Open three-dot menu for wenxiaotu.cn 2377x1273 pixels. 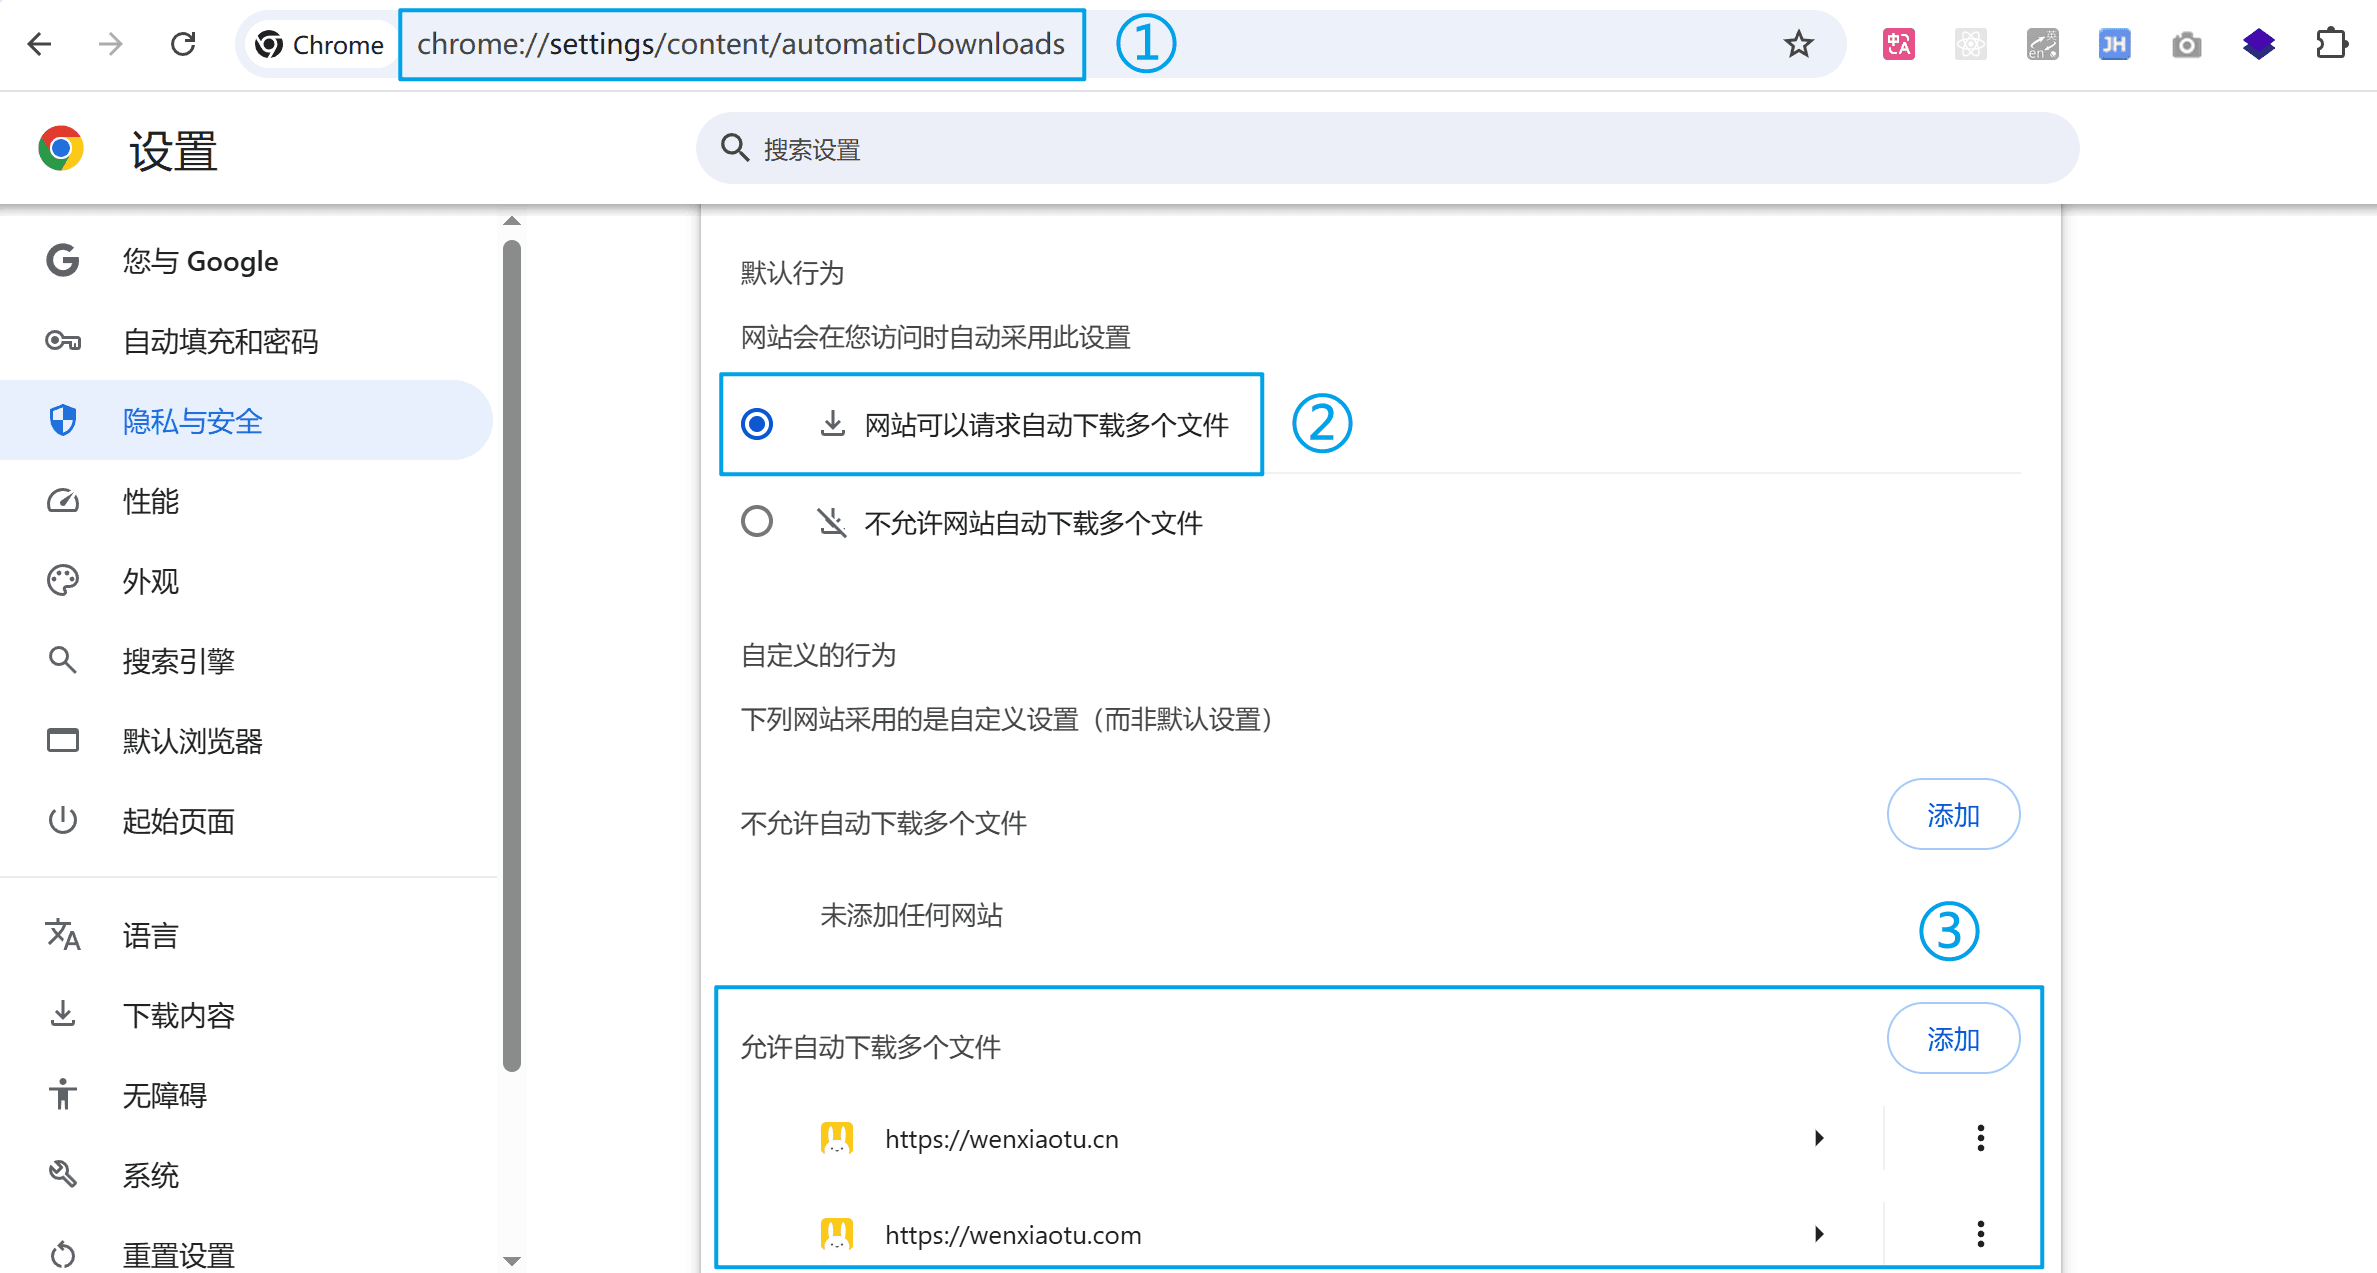(1979, 1138)
